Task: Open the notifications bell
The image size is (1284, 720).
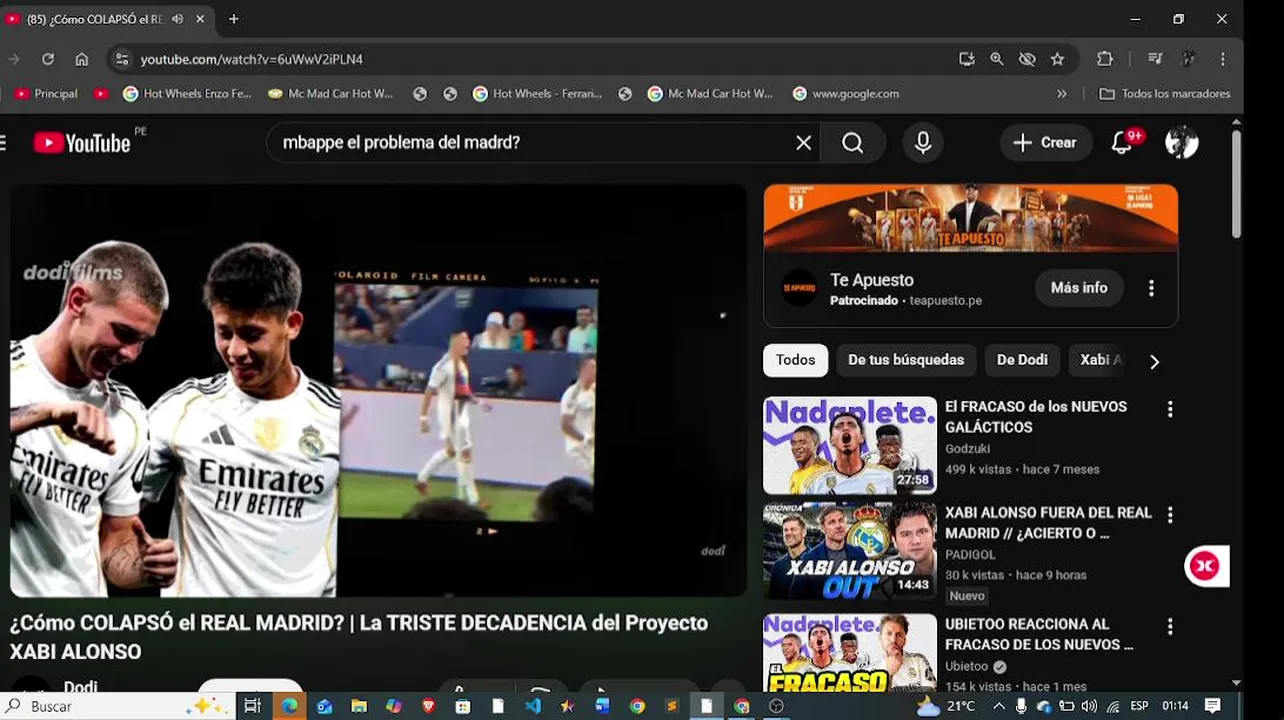Action: click(1123, 143)
